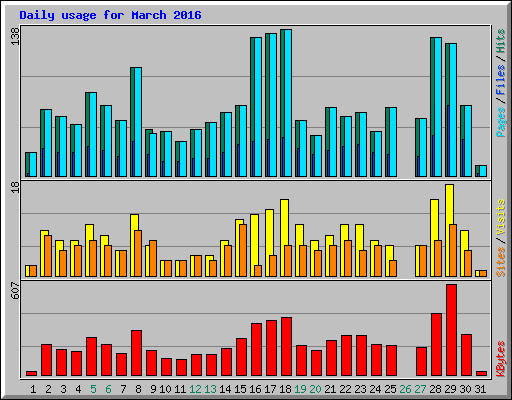Viewport: 512px width, 400px height.
Task: Click the green weekend day '6' label
Action: coord(108,389)
